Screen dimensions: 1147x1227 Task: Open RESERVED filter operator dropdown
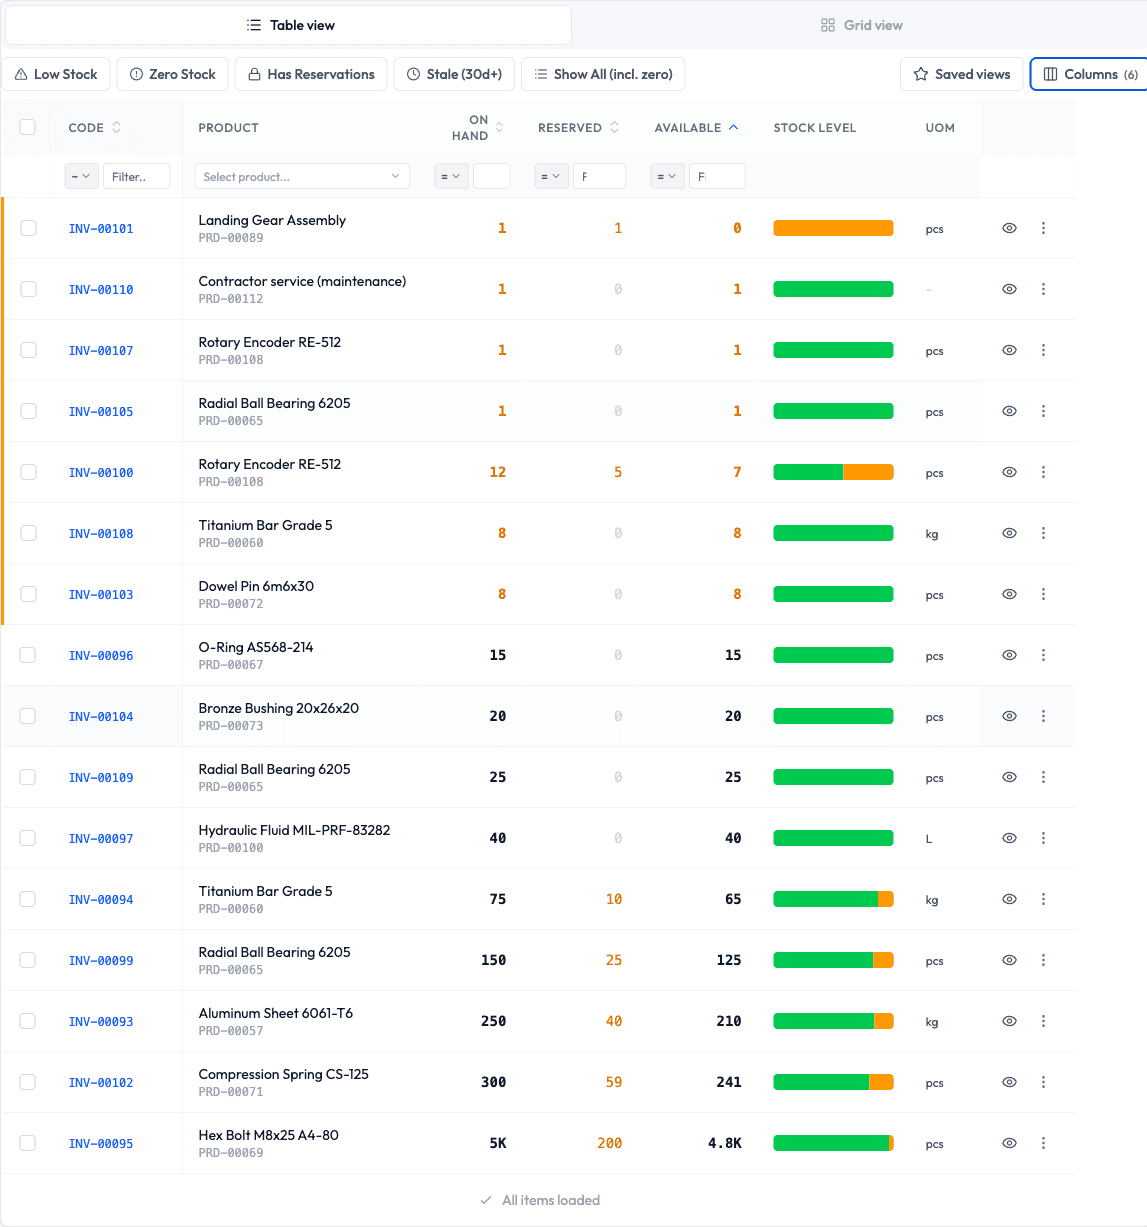551,176
